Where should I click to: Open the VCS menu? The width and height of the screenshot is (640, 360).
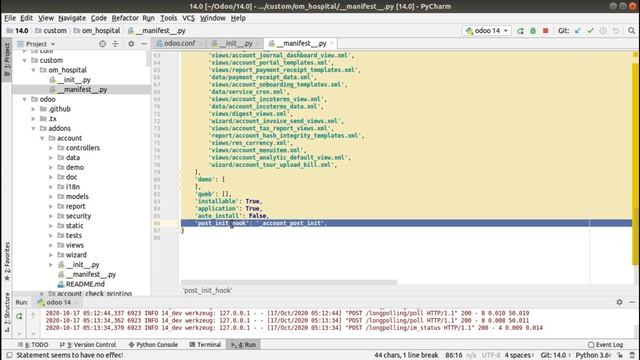pos(188,18)
